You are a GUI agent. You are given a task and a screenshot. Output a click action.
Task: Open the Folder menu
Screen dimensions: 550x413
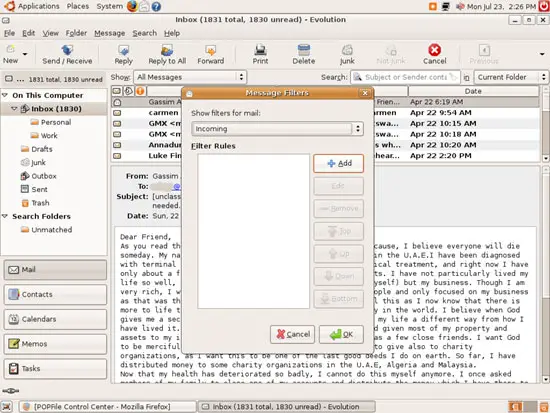click(x=76, y=33)
